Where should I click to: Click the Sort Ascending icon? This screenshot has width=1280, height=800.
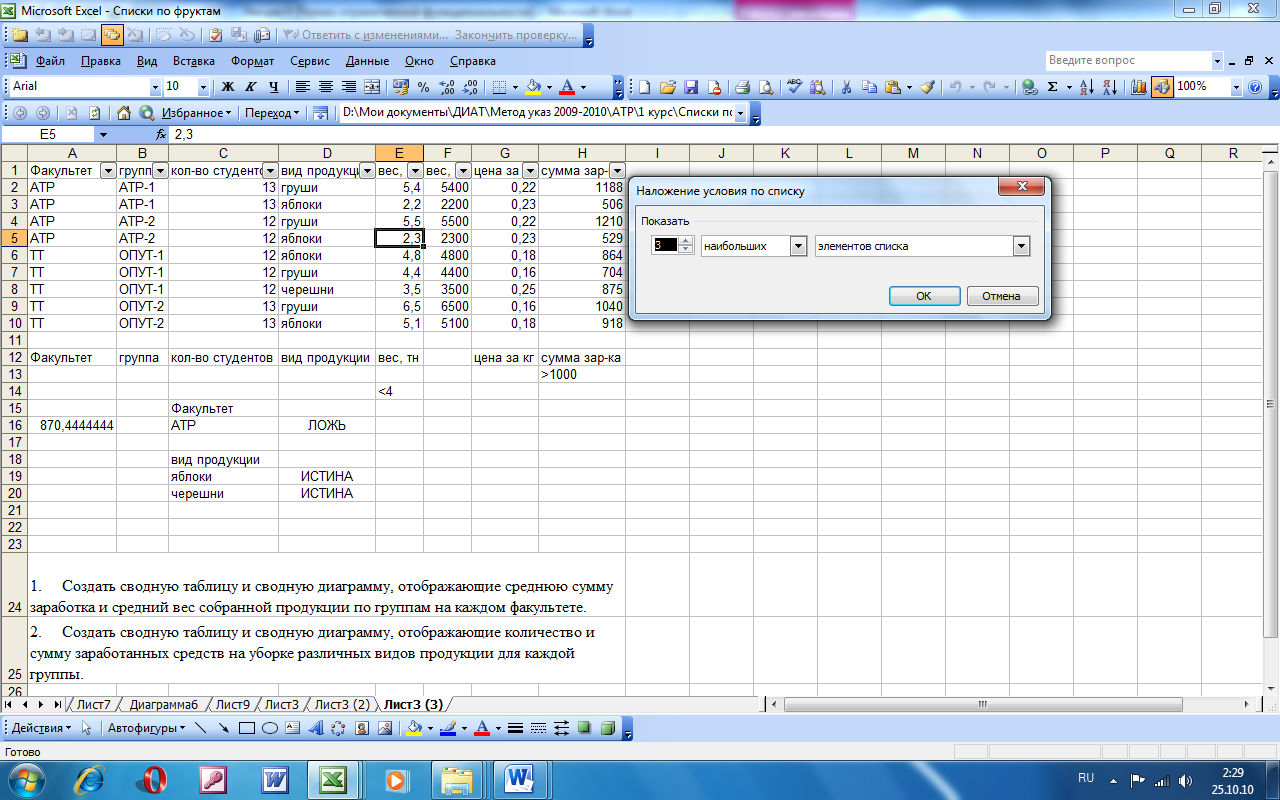[x=1087, y=87]
